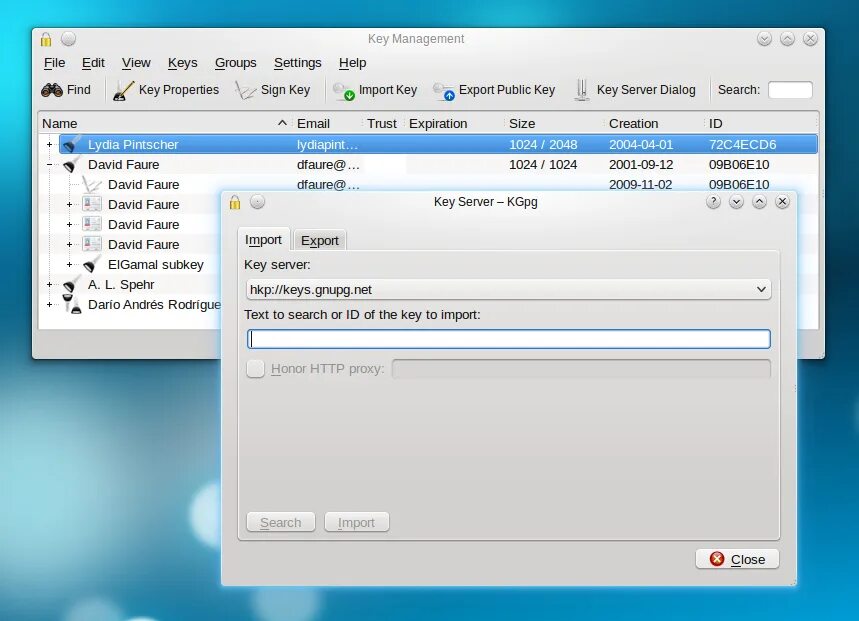Click the ElGamal subkey key icon

(x=91, y=264)
